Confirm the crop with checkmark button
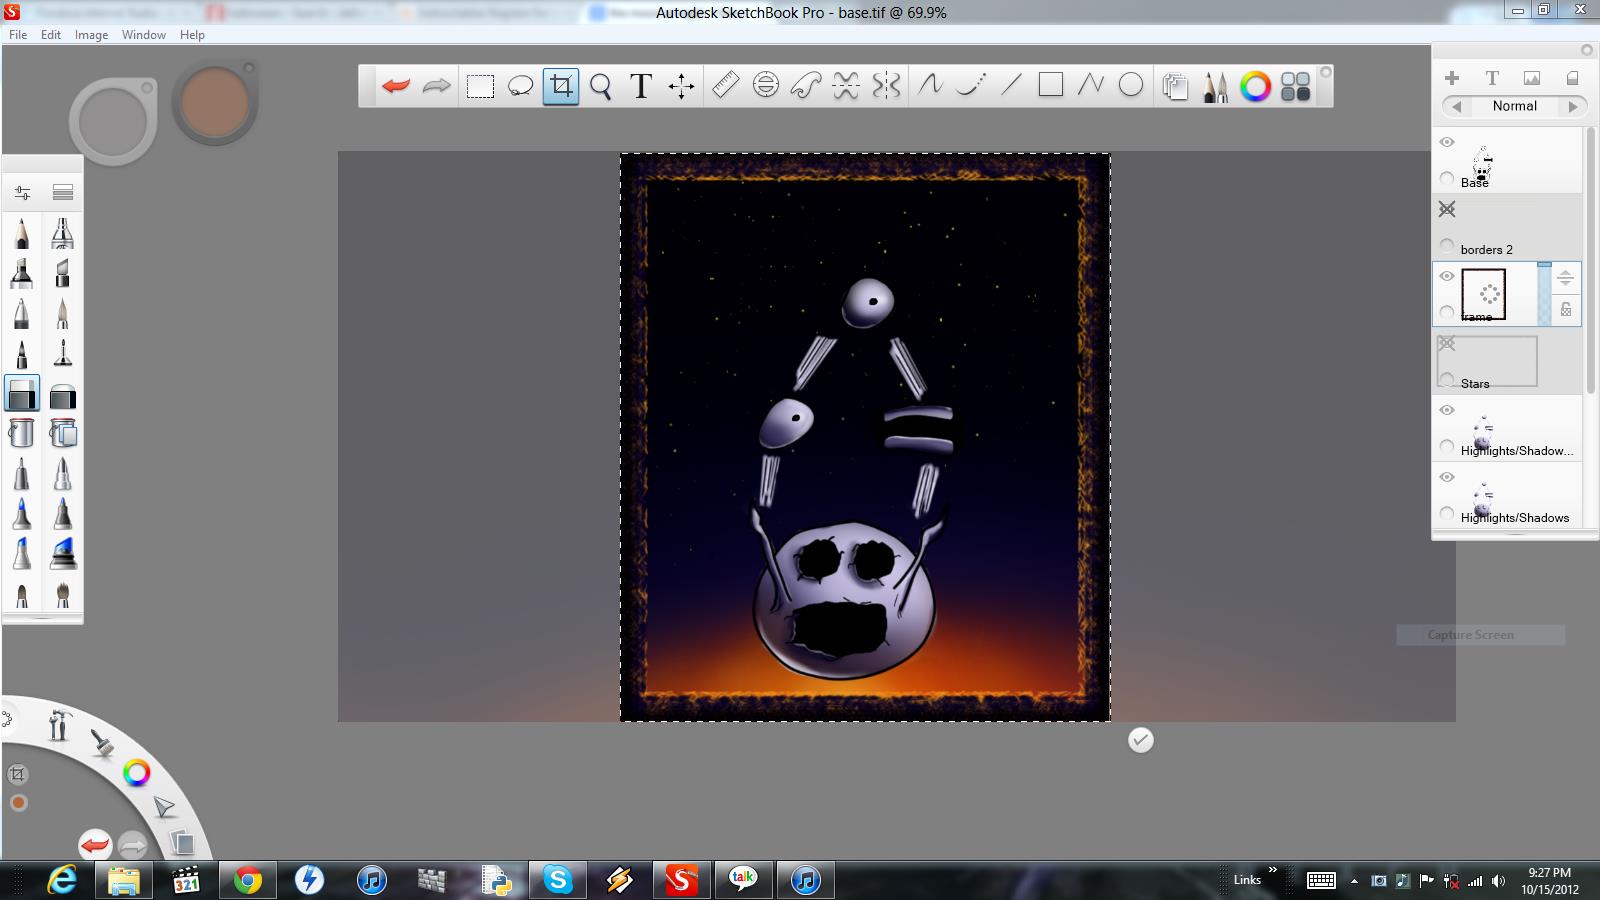This screenshot has height=900, width=1600. [x=1141, y=740]
